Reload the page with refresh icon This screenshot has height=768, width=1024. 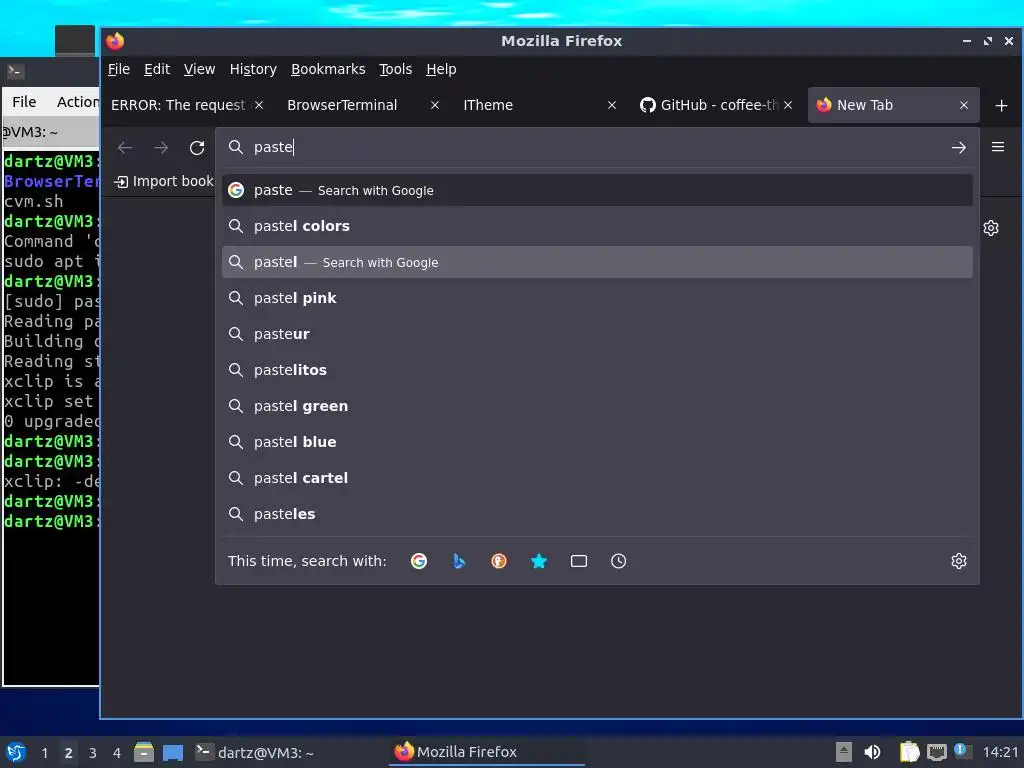[197, 148]
